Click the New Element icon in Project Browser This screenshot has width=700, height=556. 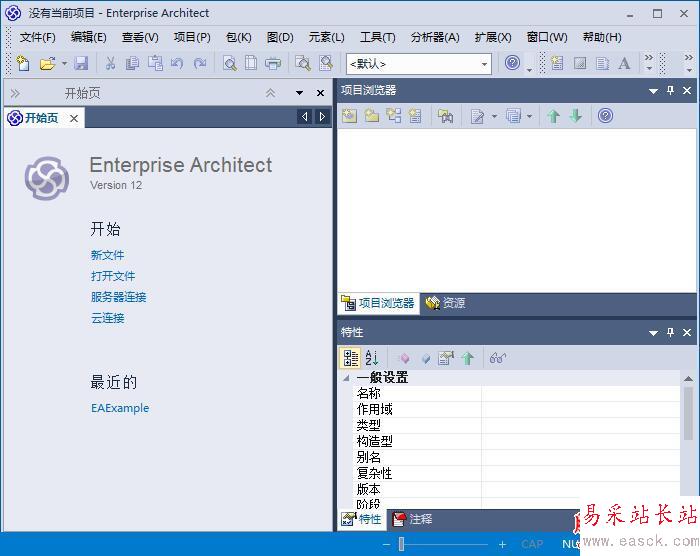click(415, 116)
